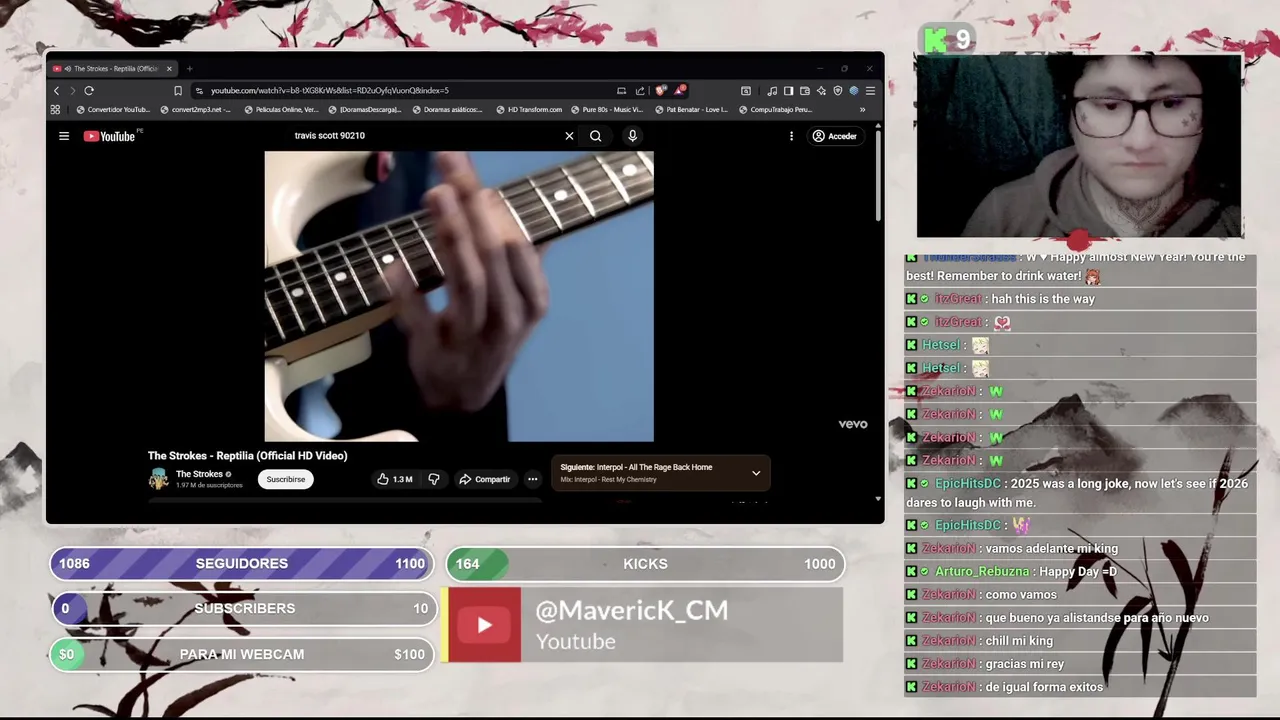Viewport: 1280px width, 720px height.
Task: Click the leftmost square icon in the toolbar extensions
Action: (x=745, y=91)
